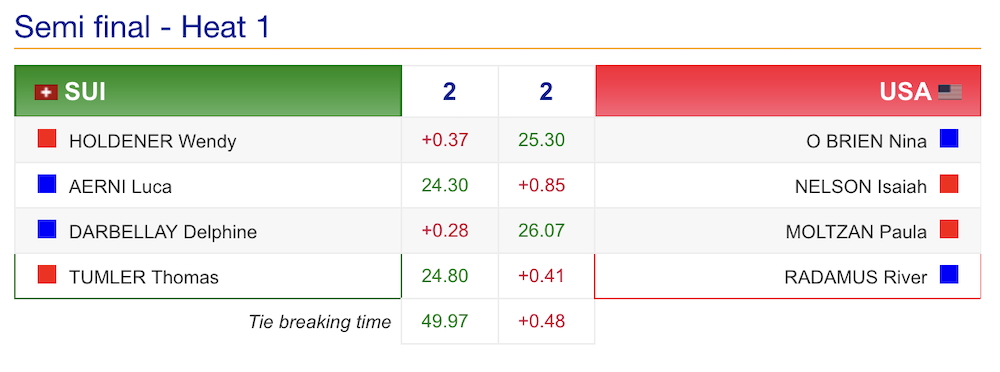The width and height of the screenshot is (1000, 372).
Task: Select the SUI team header
Action: pyautogui.click(x=208, y=91)
